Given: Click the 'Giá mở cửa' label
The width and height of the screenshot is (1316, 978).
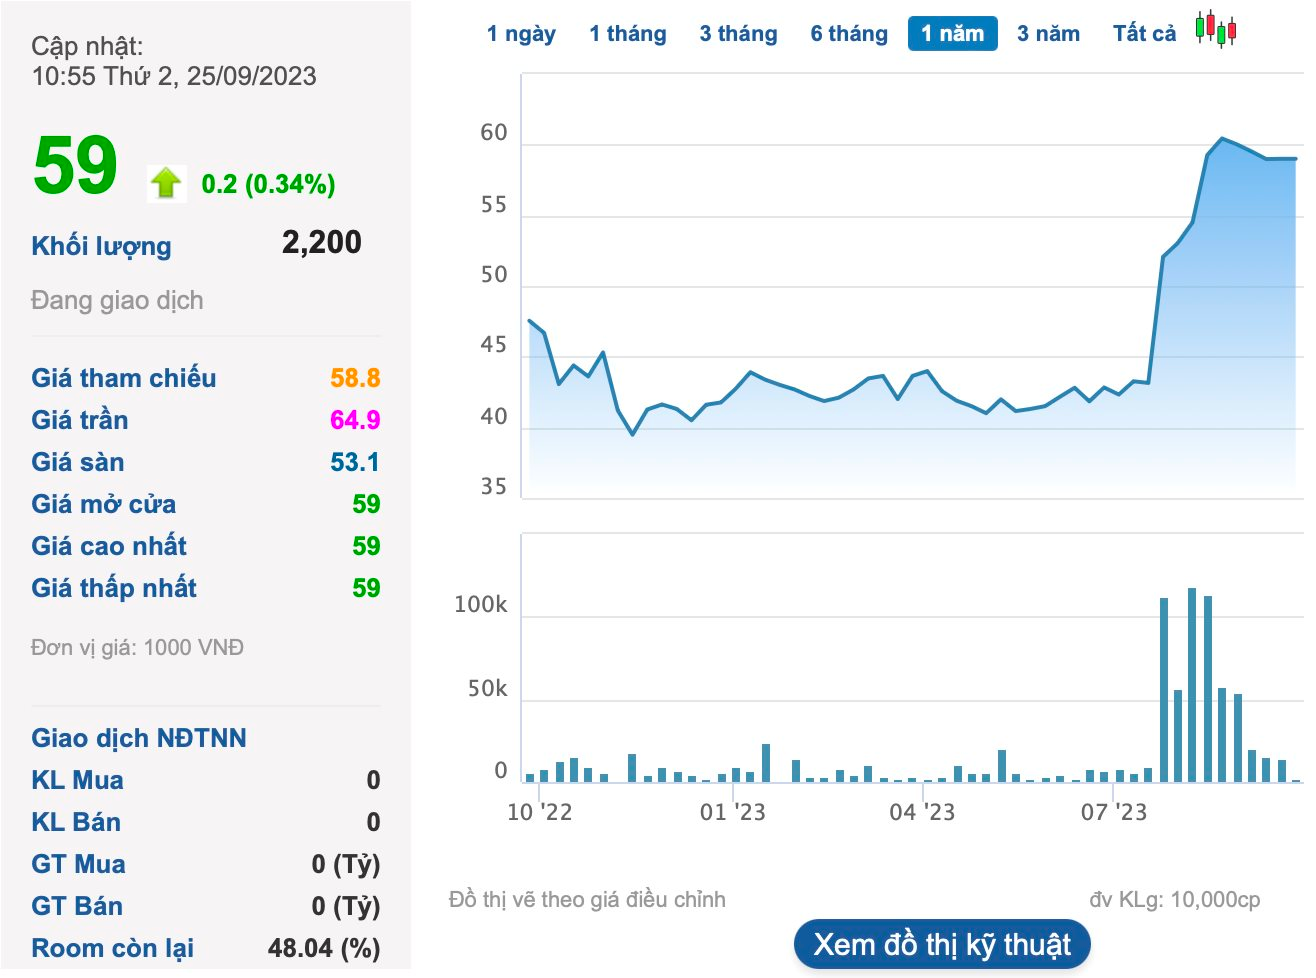Looking at the screenshot, I should click(104, 504).
